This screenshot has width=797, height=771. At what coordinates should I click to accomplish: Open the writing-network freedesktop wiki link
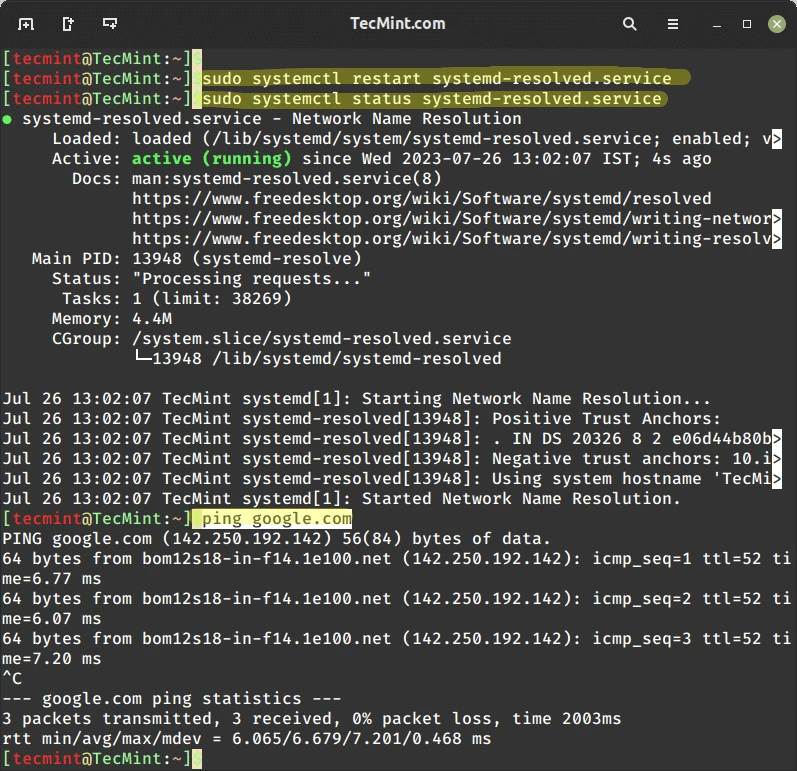[x=451, y=219]
